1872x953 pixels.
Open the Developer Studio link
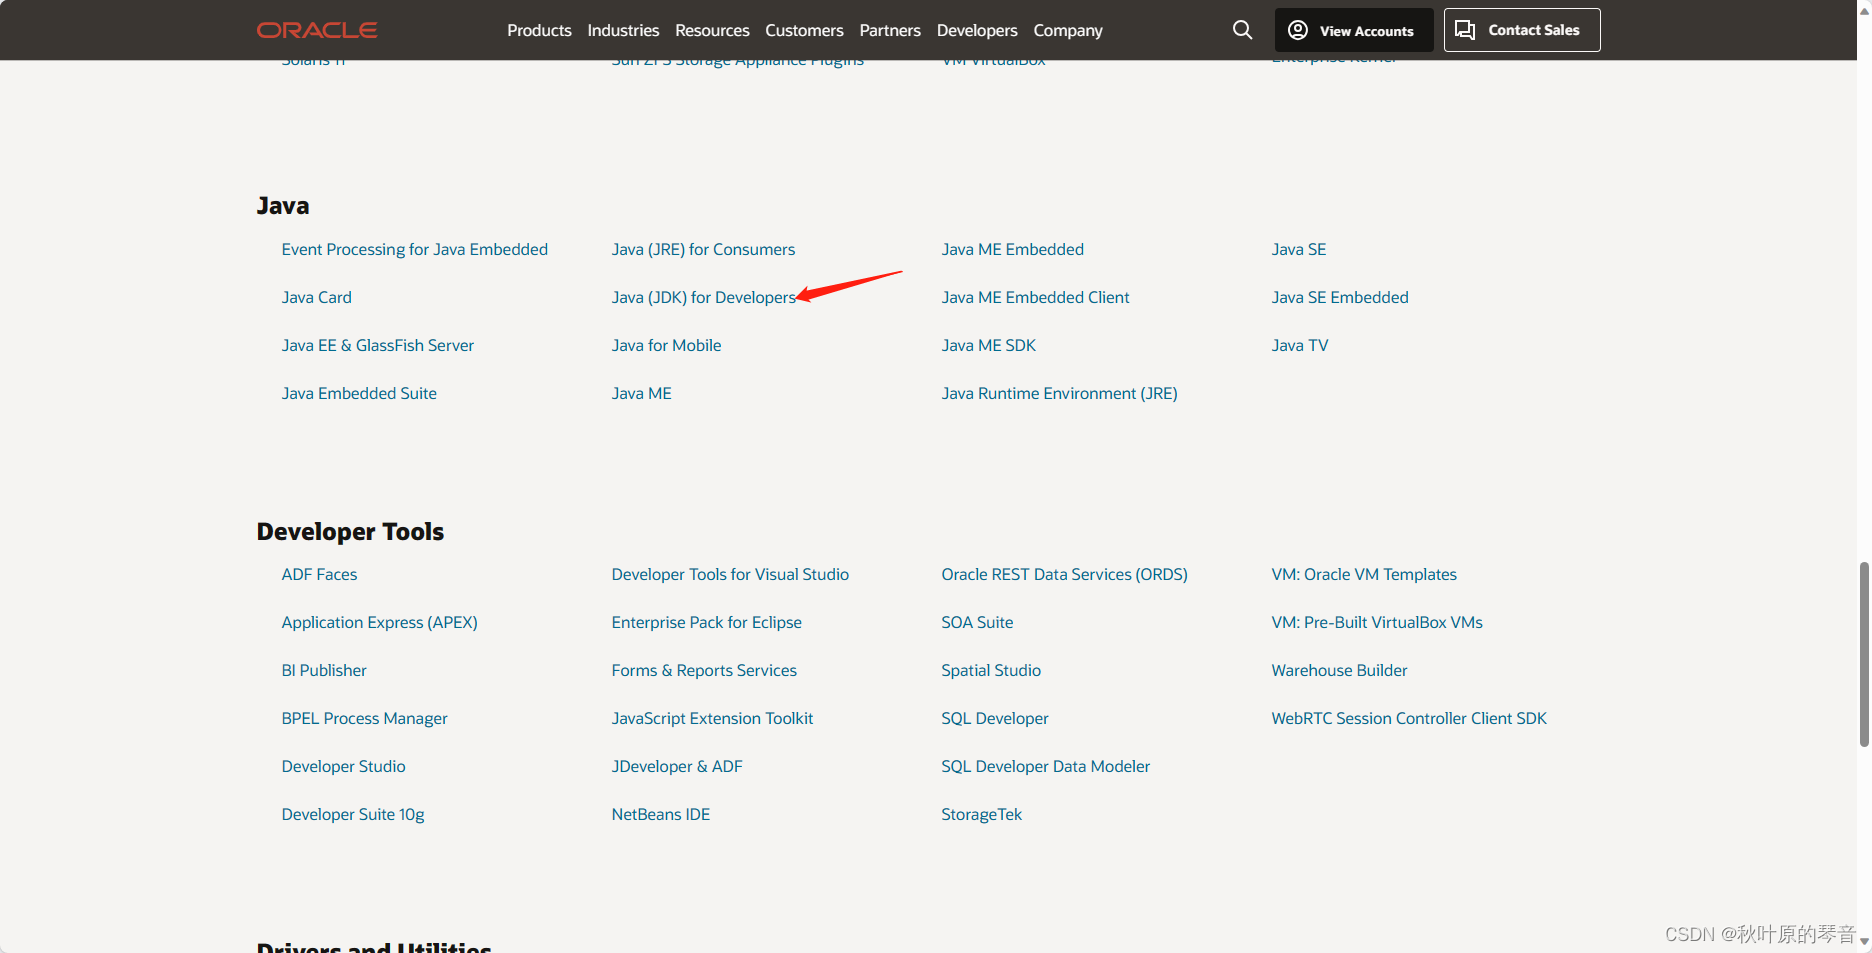tap(344, 766)
